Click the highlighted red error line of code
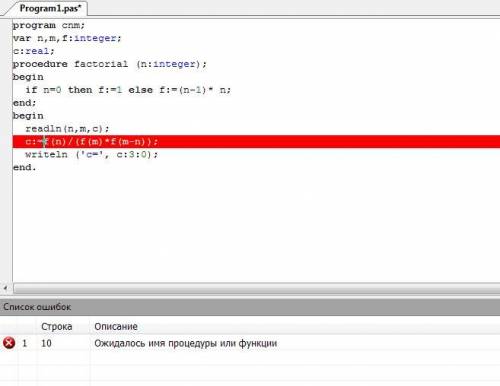The width and height of the screenshot is (500, 386). [256, 141]
